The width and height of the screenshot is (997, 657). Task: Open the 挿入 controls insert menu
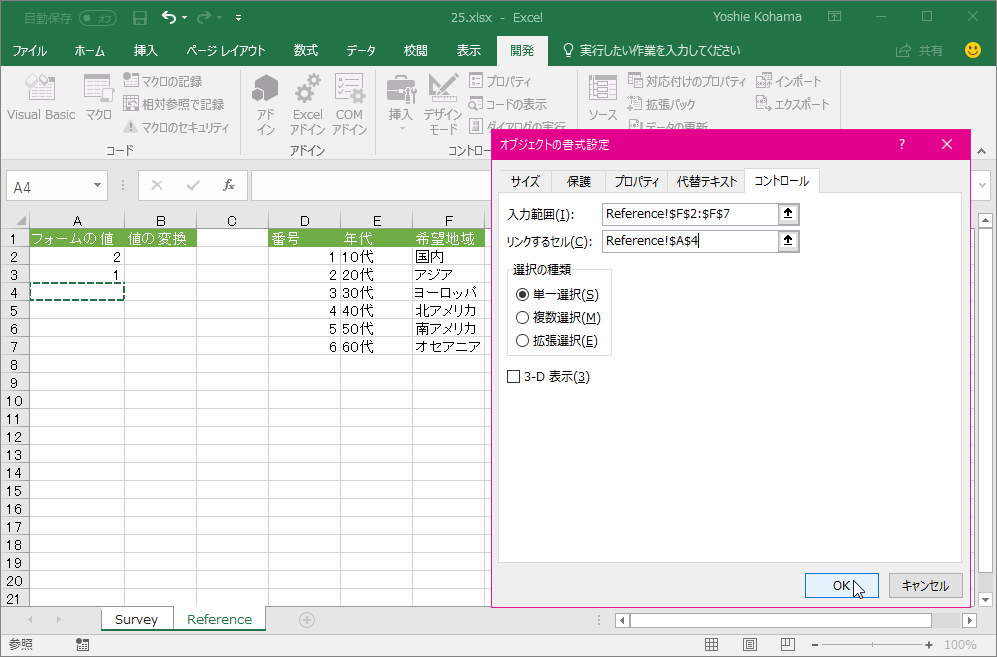(x=401, y=103)
